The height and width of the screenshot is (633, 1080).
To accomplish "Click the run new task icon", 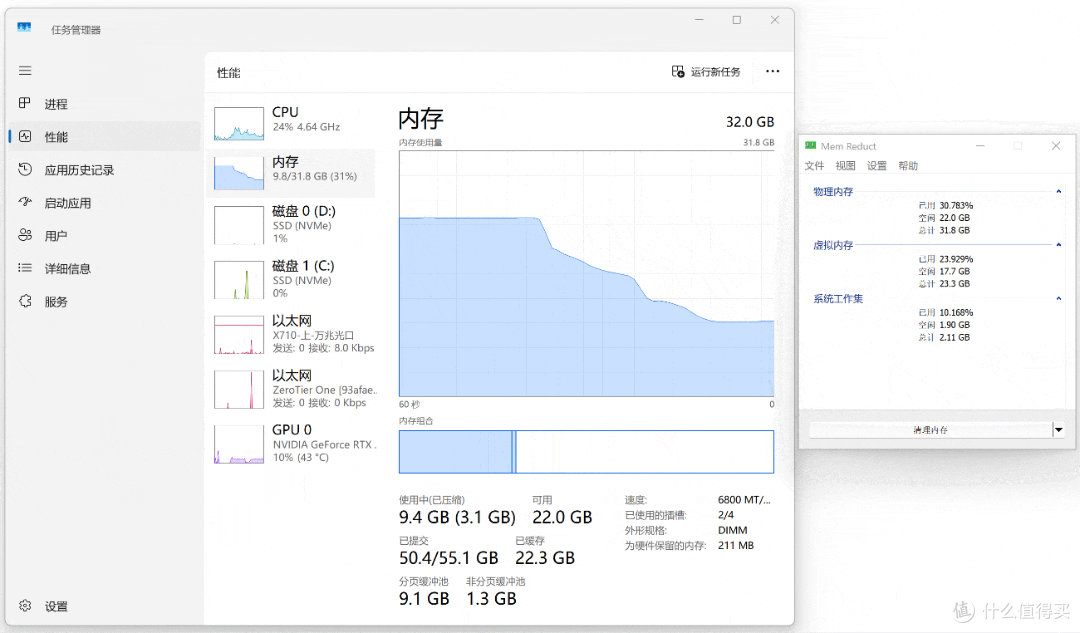I will 678,72.
